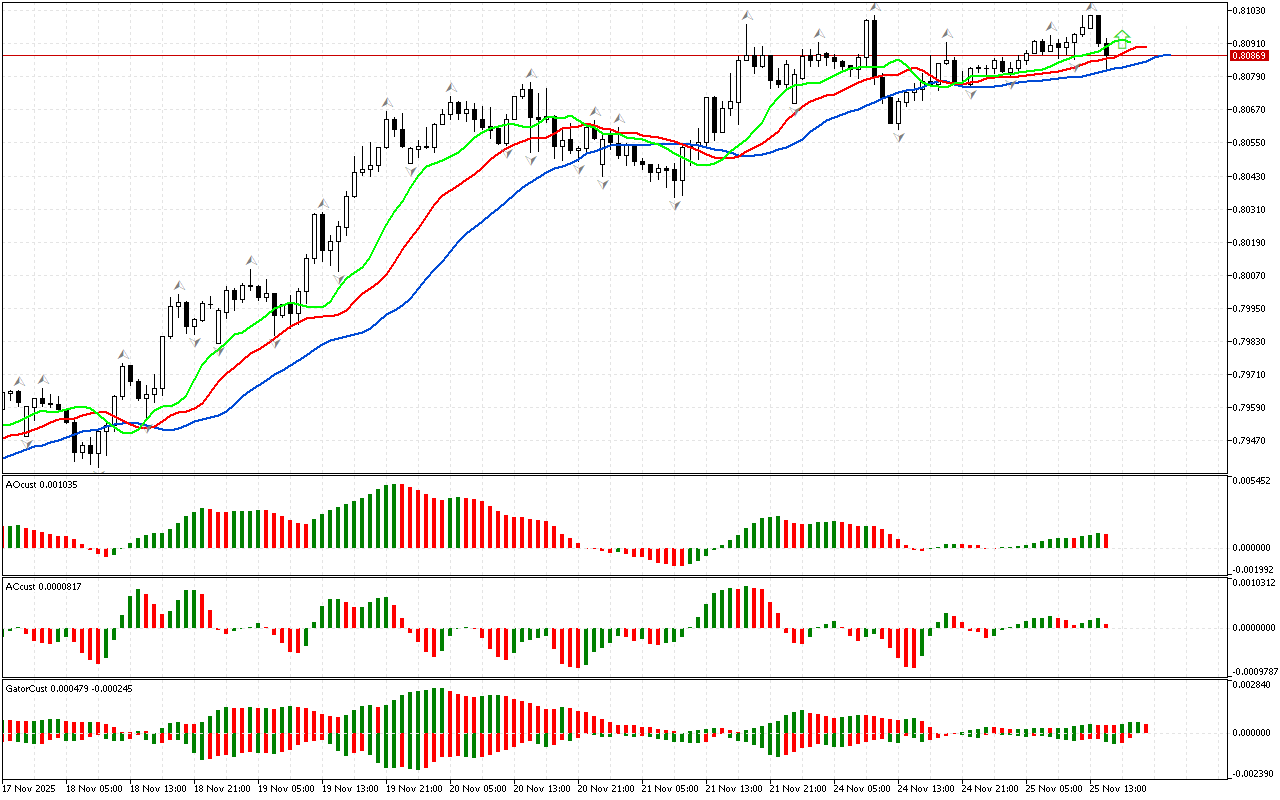Select the down fractal under the 21 Nov low
Viewport: 1280px width, 800px height.
pos(676,205)
